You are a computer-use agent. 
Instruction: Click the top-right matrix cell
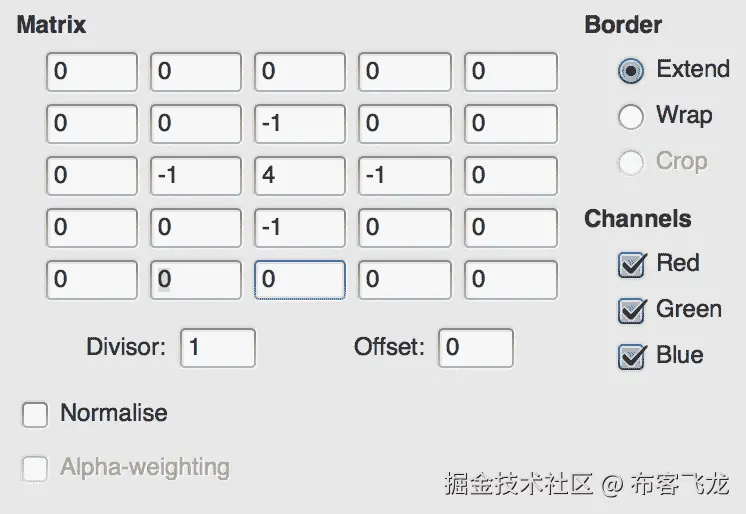pos(510,72)
